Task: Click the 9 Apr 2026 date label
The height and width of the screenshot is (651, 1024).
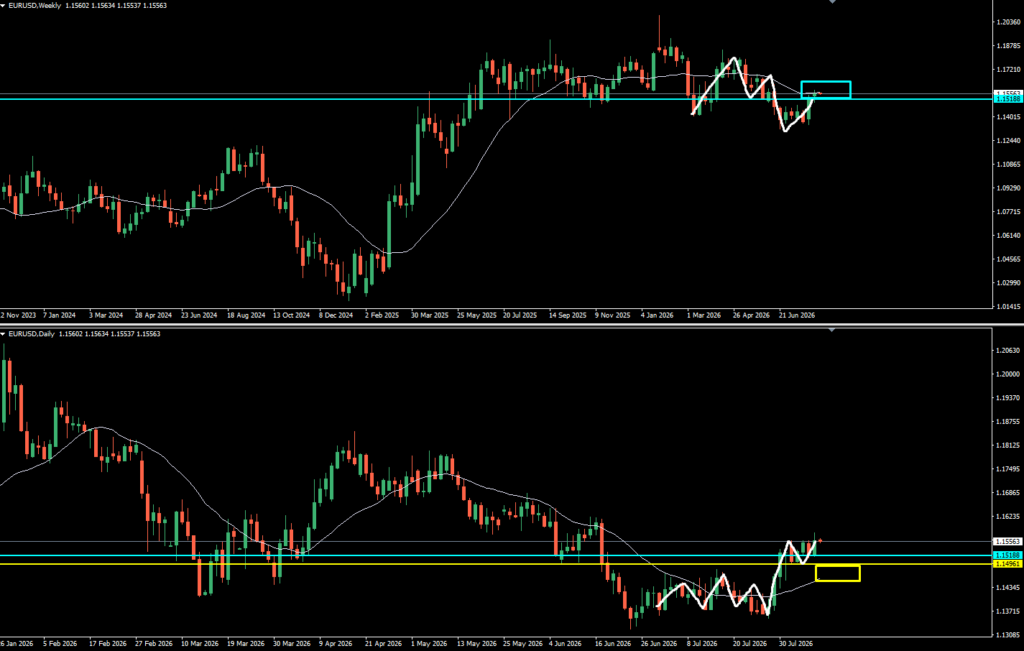Action: (x=337, y=643)
